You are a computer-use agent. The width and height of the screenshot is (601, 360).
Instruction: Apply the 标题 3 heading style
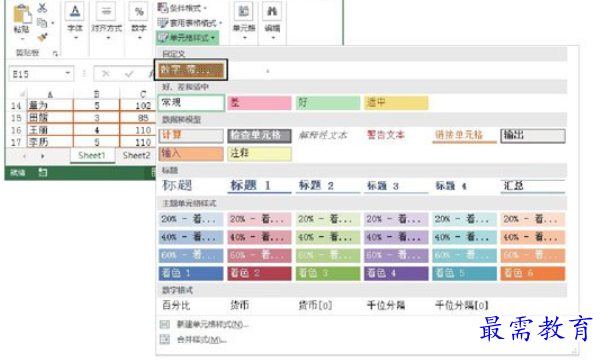[x=396, y=186]
